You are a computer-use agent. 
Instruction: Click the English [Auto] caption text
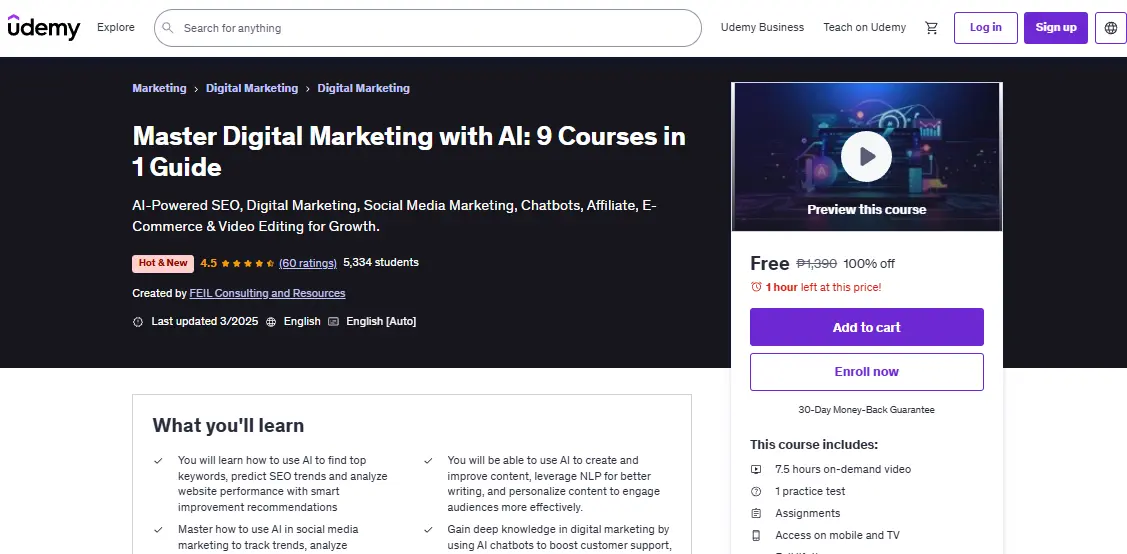(x=381, y=321)
